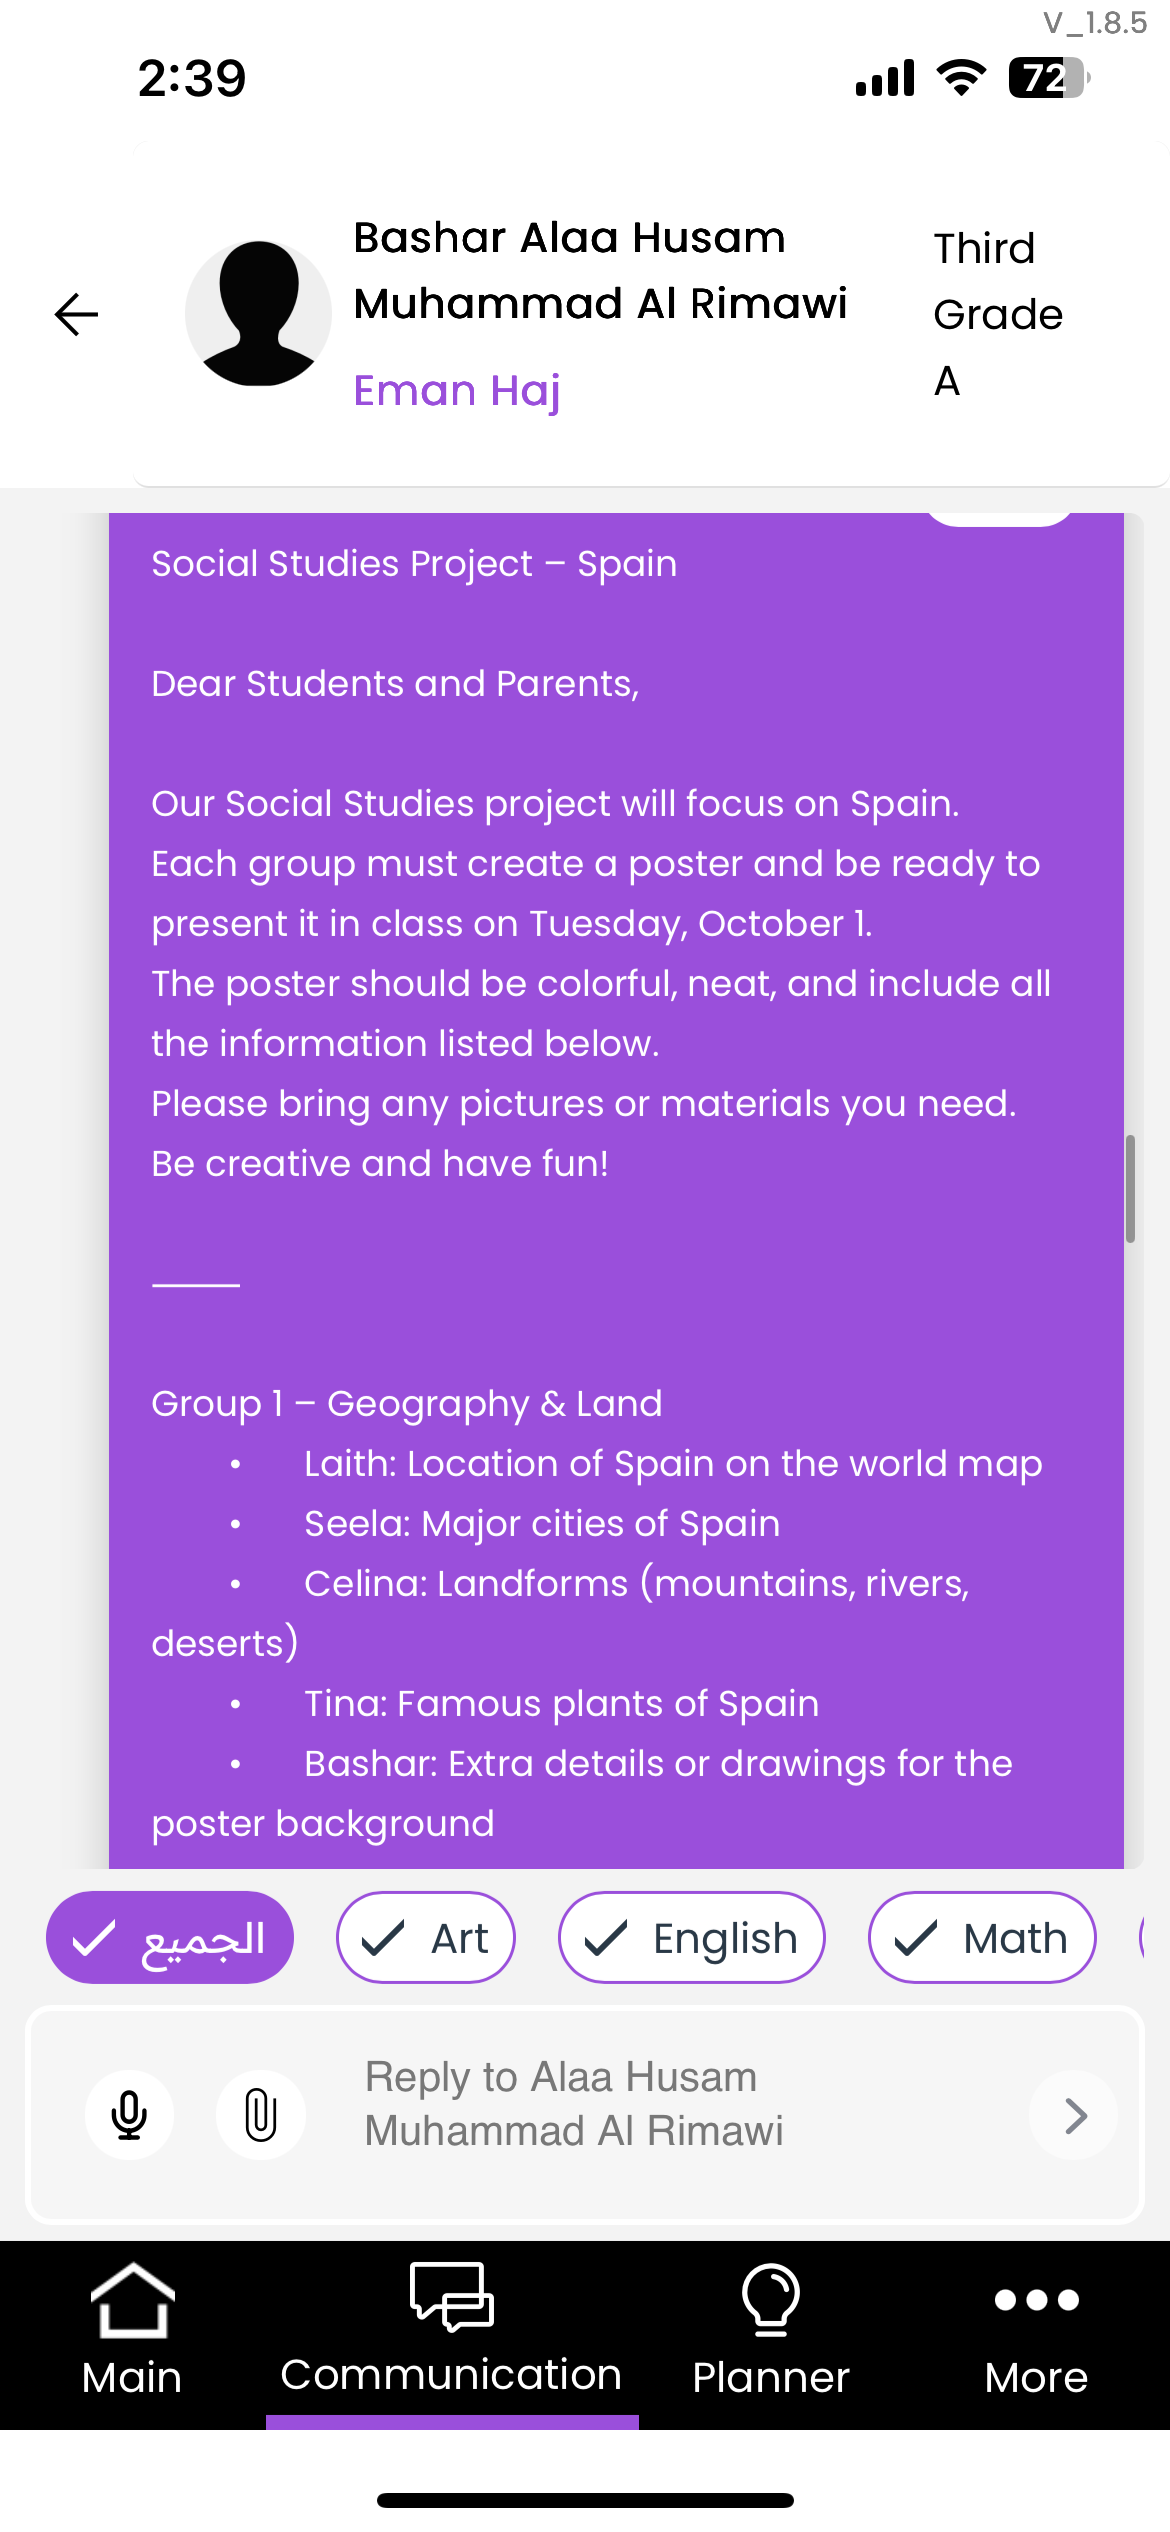Toggle the English subject filter
This screenshot has height=2532, width=1170.
point(692,1937)
